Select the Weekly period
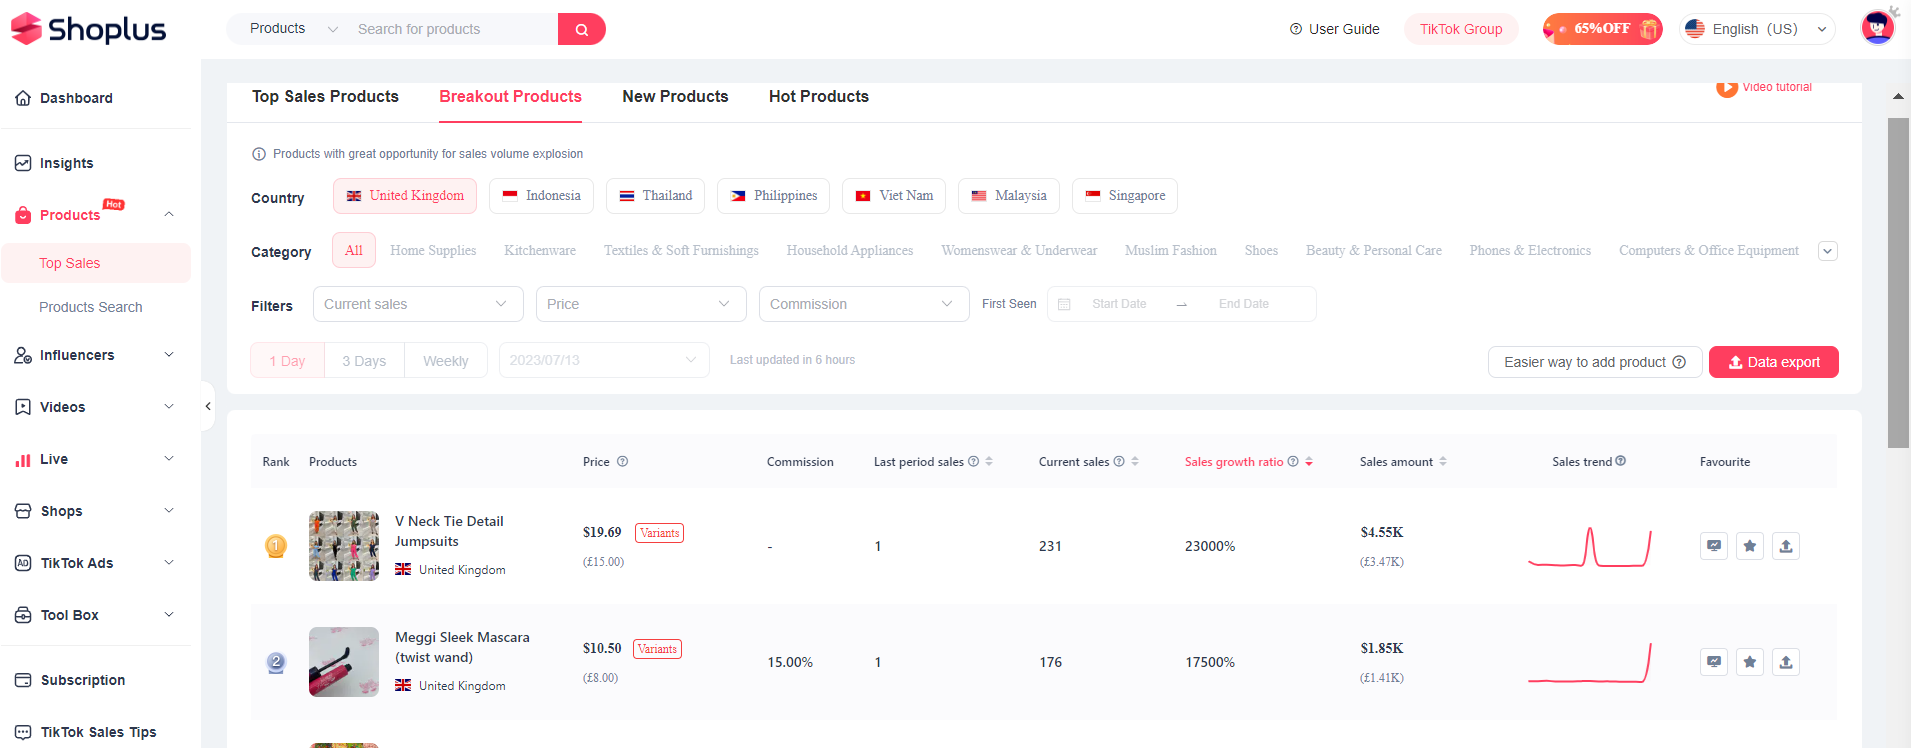Image resolution: width=1911 pixels, height=748 pixels. click(x=445, y=361)
